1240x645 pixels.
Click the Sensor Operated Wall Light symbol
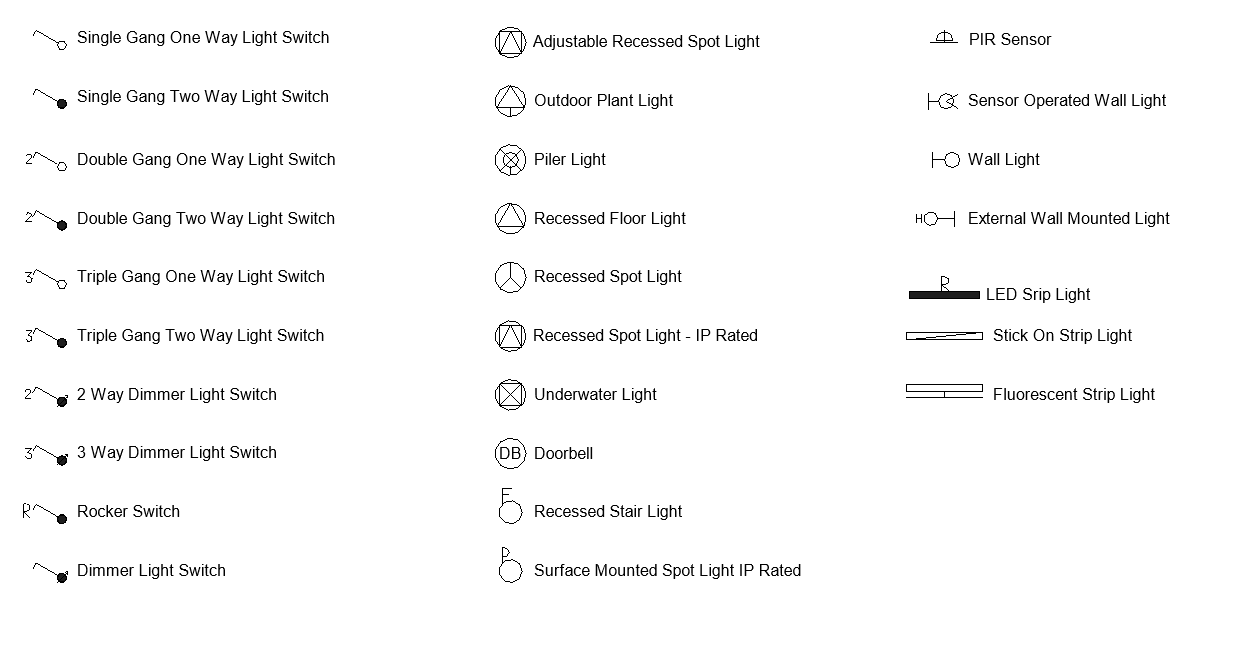pyautogui.click(x=943, y=101)
